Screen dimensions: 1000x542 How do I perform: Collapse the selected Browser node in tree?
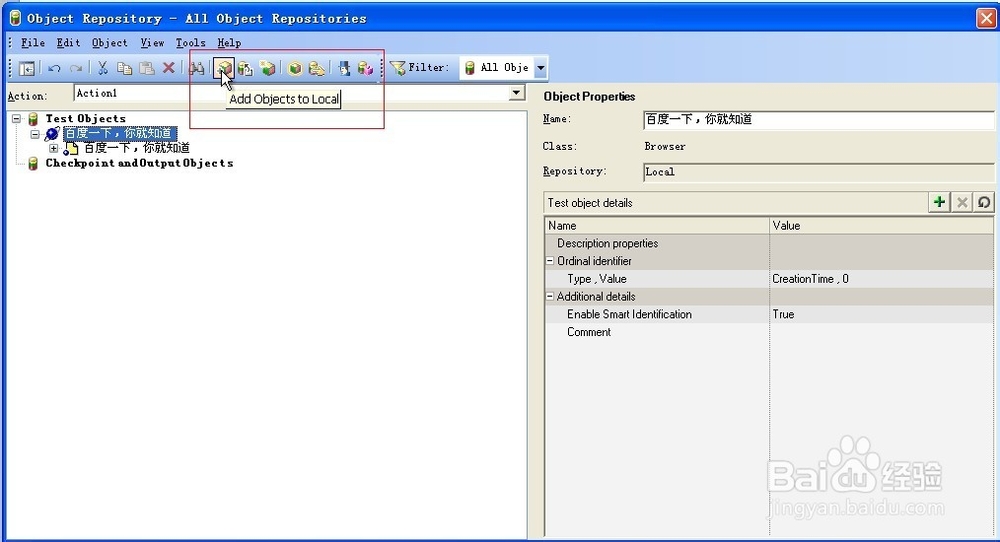pos(35,134)
